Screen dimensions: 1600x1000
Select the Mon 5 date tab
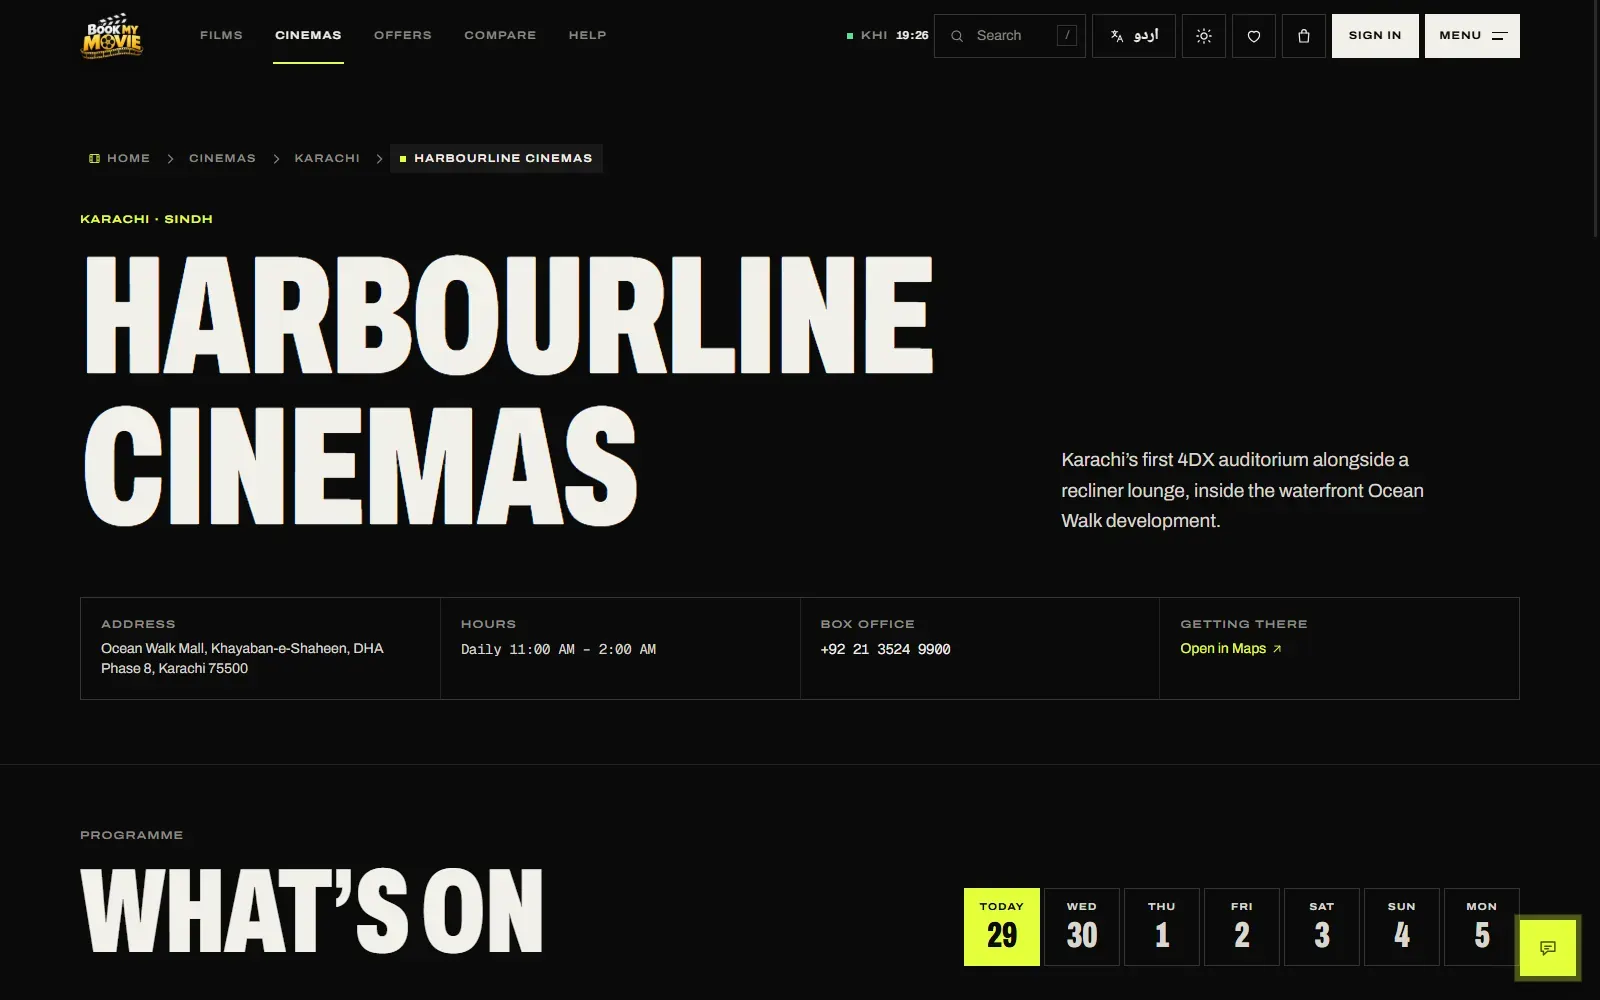coord(1482,927)
